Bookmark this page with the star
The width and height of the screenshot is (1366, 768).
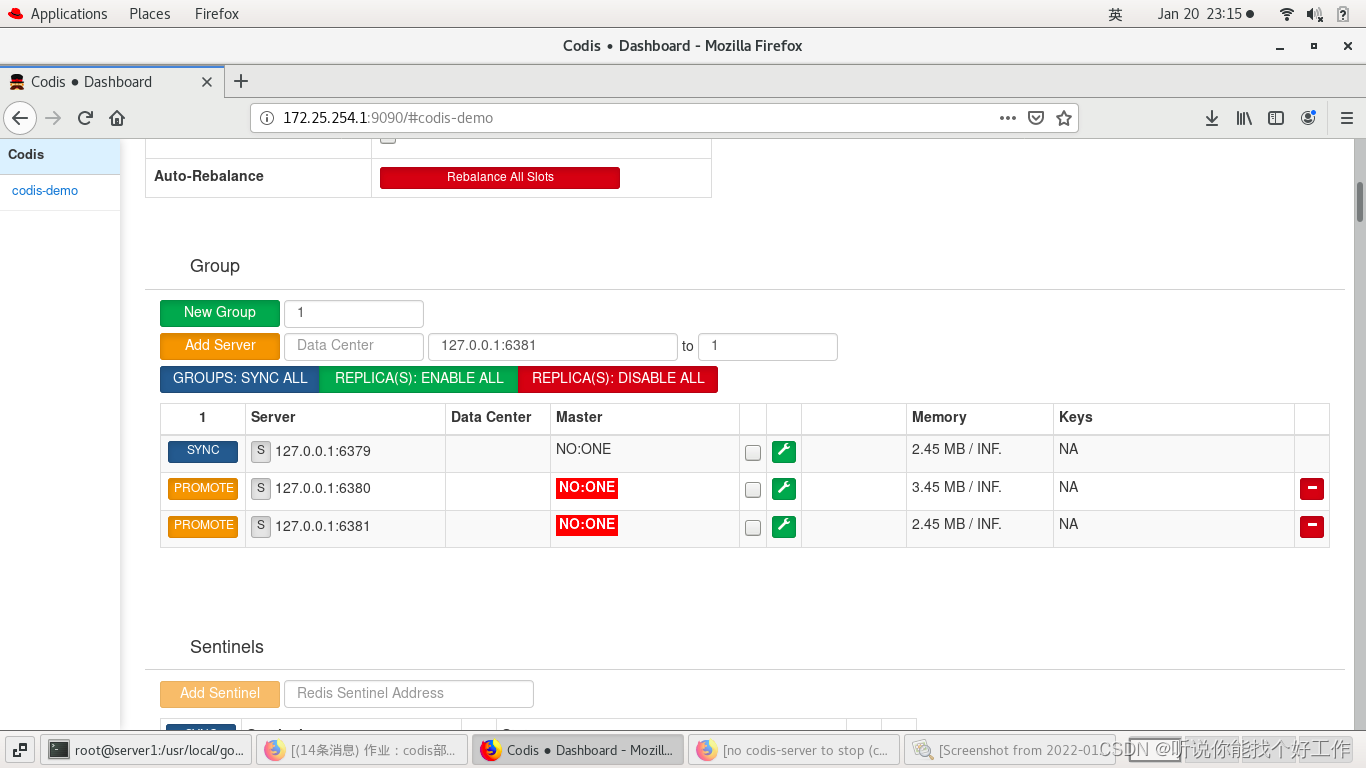point(1064,118)
